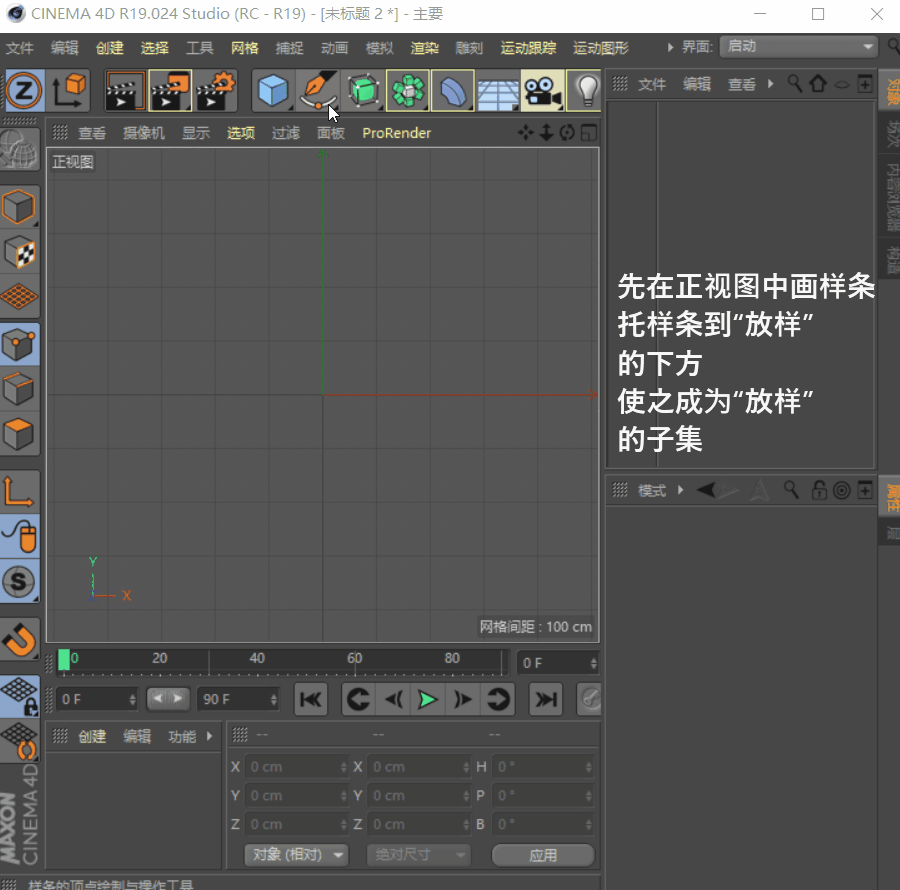Screen dimensions: 900x890
Task: Select the Bend deformer icon
Action: pos(452,91)
